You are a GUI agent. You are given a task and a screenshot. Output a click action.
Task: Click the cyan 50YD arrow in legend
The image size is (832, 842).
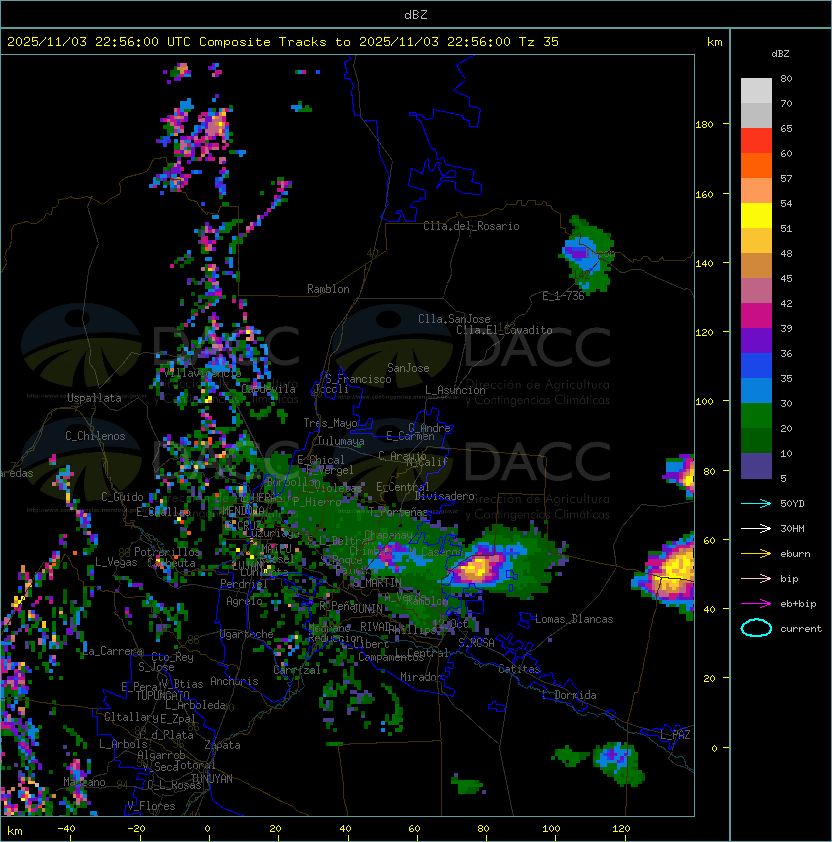756,504
